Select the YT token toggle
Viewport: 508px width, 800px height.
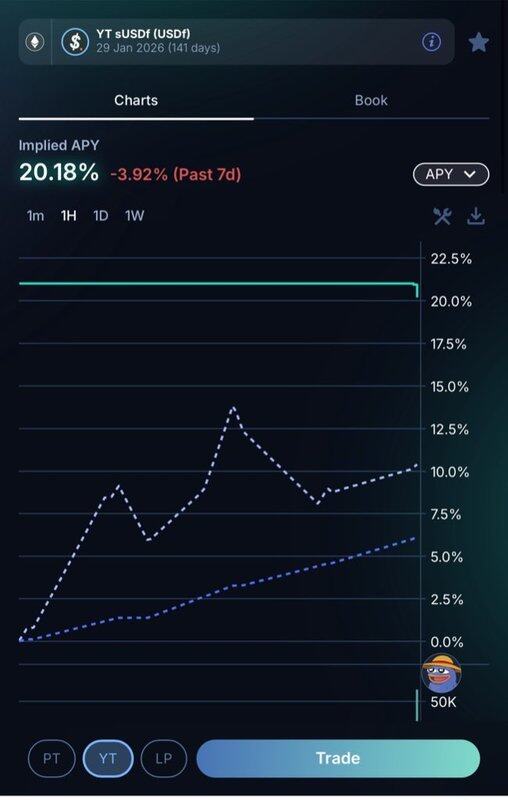tap(108, 759)
